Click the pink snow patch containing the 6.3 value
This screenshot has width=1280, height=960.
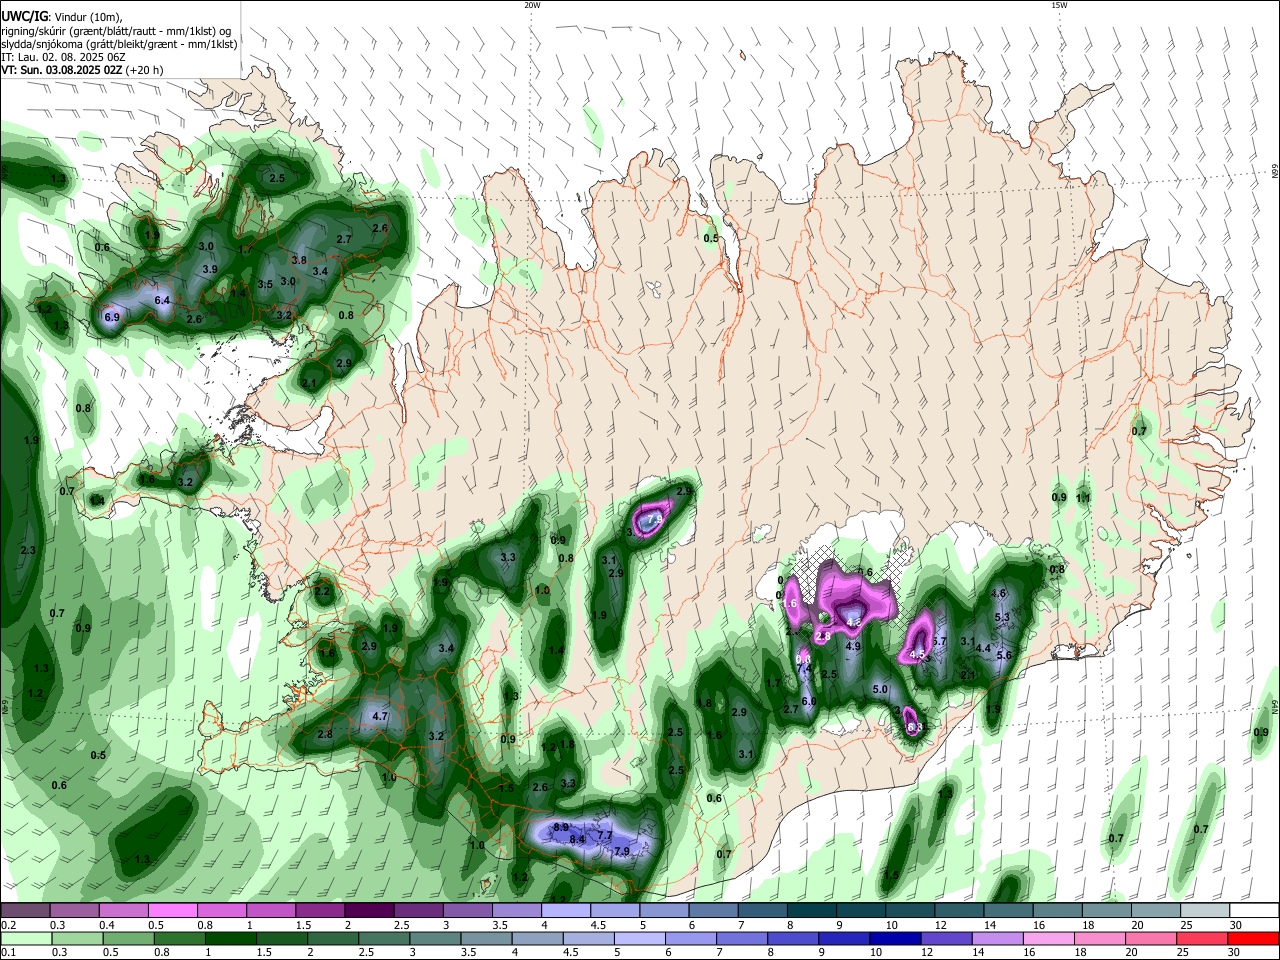[911, 721]
